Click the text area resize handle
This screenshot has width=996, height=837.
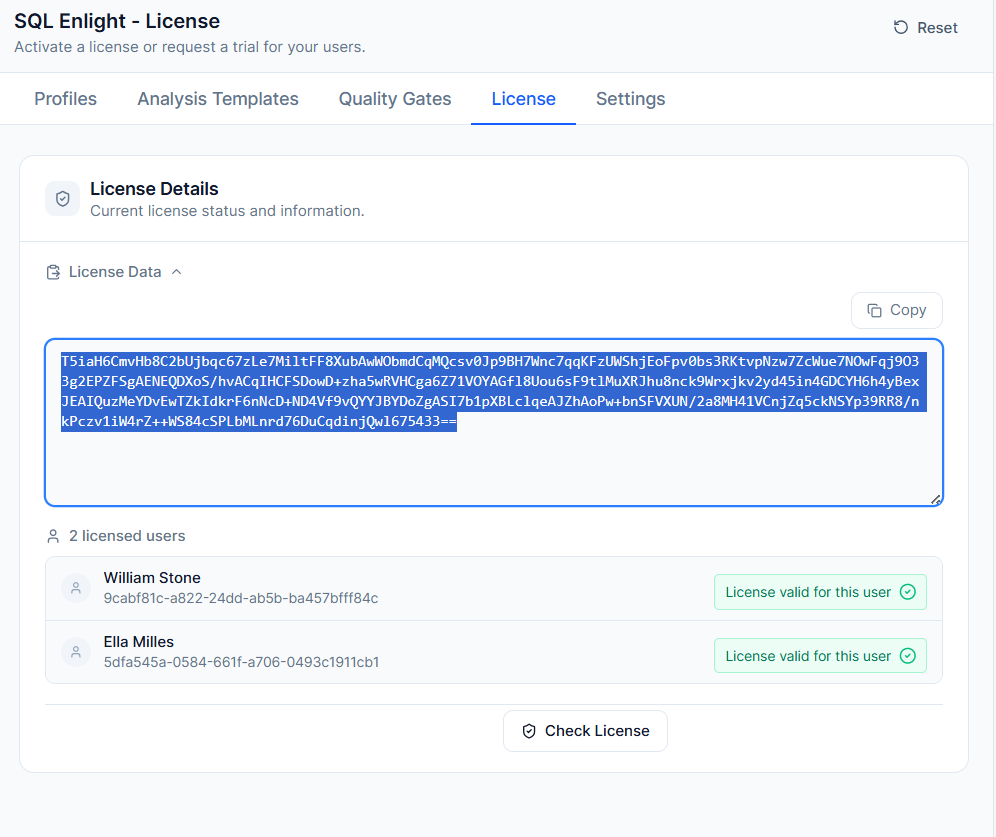935,499
